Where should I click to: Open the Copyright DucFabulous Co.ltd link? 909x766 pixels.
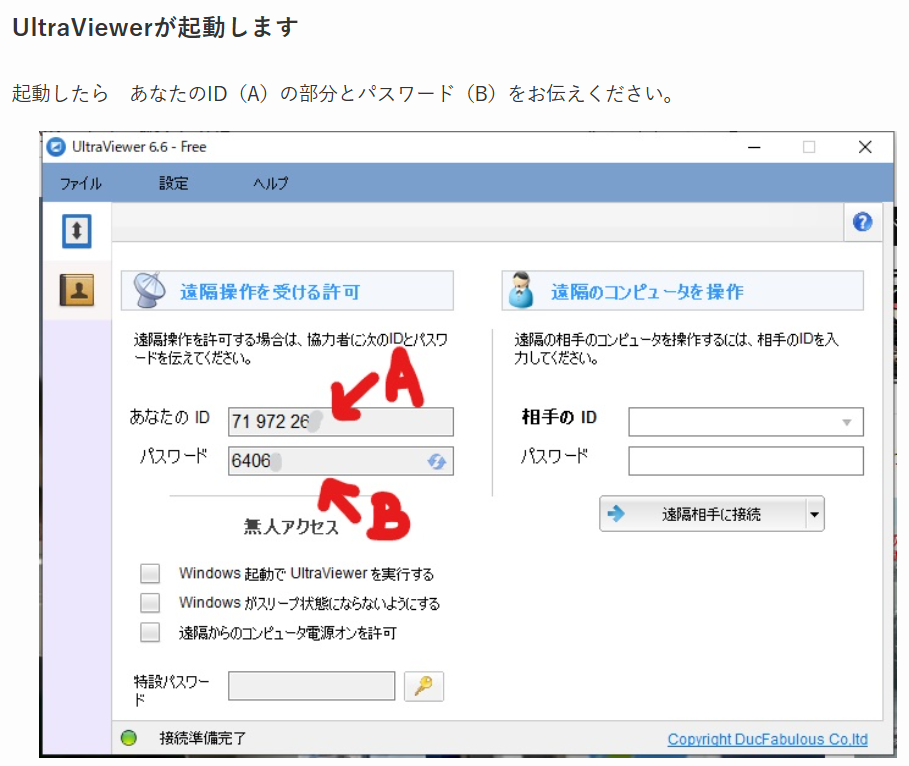click(x=768, y=739)
